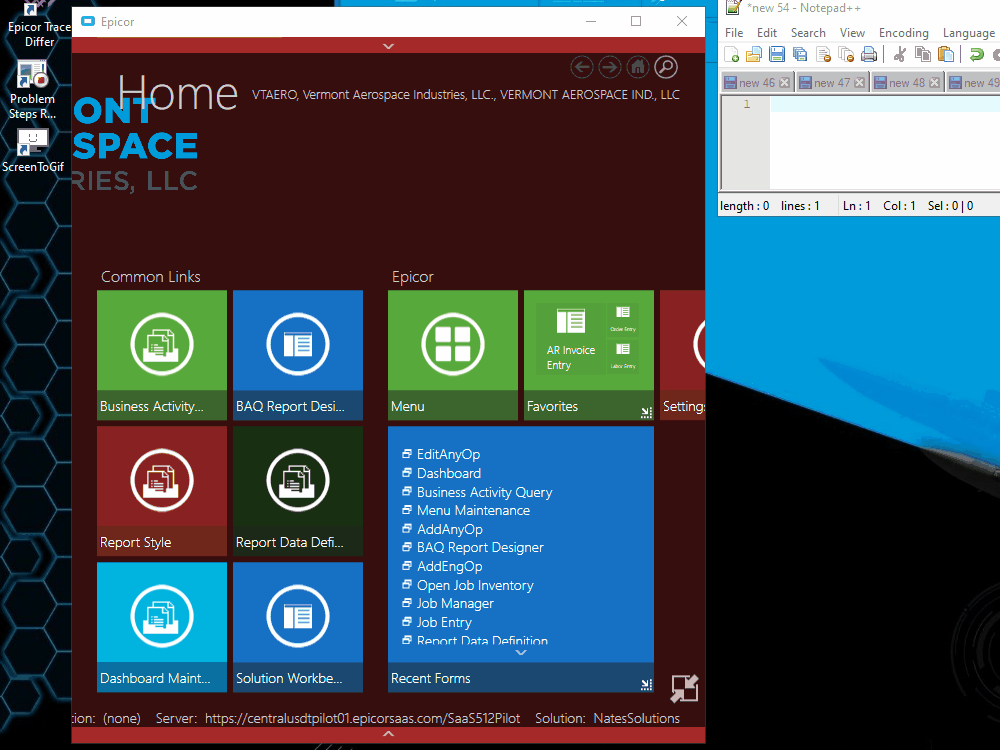1000x750 pixels.
Task: Click the Epicor Home icon in navigation bar
Action: [638, 67]
